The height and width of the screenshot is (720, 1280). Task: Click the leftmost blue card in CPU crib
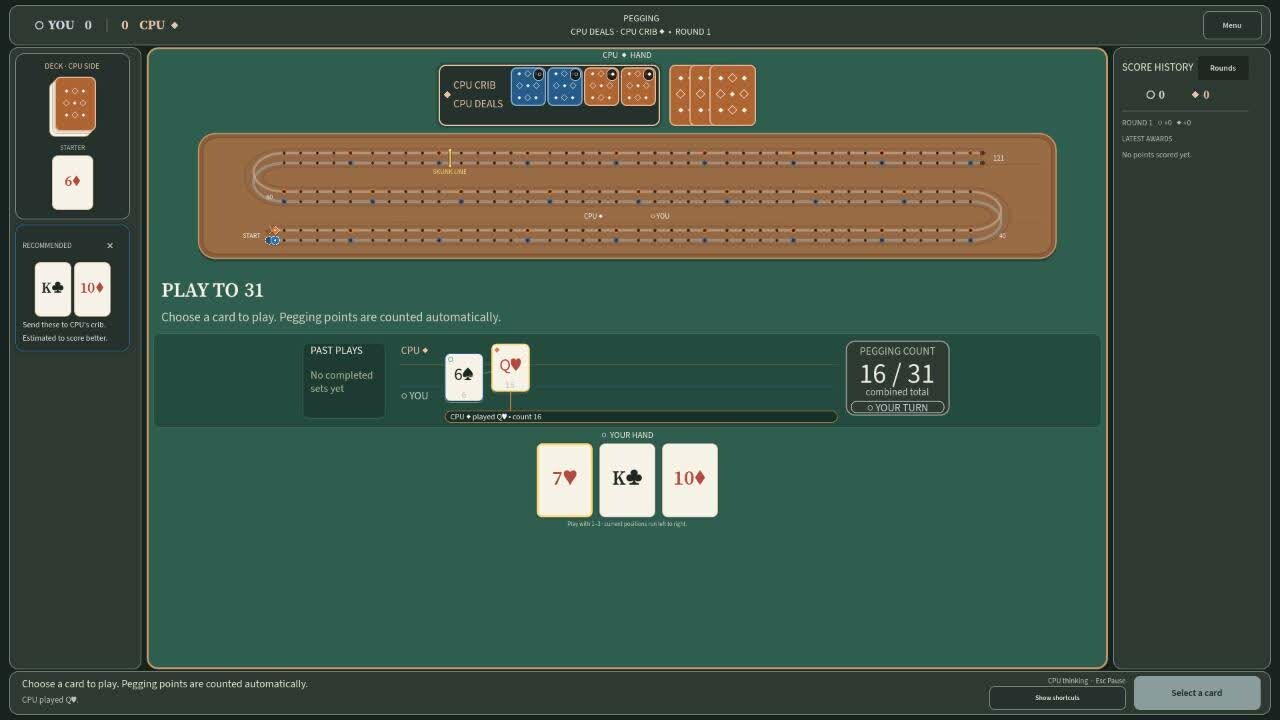click(x=528, y=86)
